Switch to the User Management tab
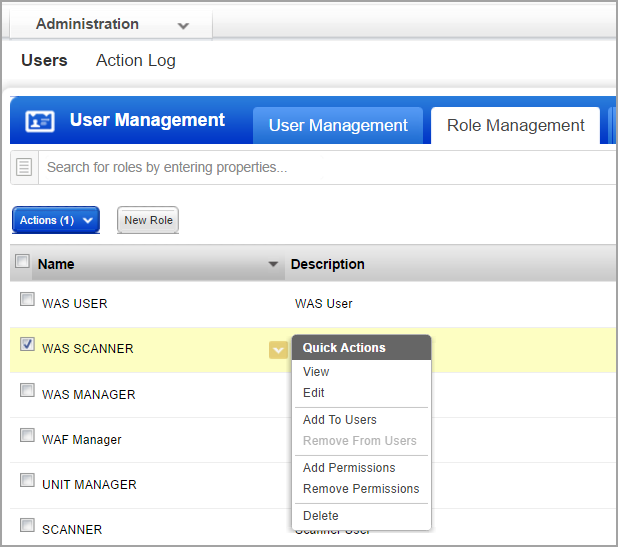 (x=338, y=126)
